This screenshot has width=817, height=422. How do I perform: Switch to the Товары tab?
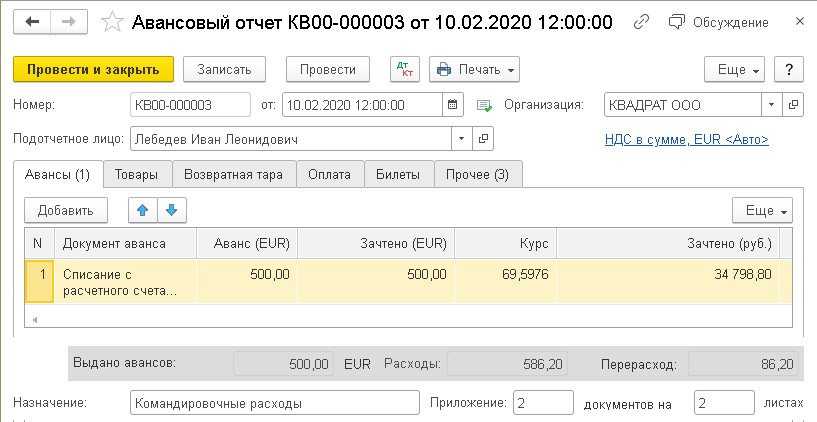click(x=137, y=175)
